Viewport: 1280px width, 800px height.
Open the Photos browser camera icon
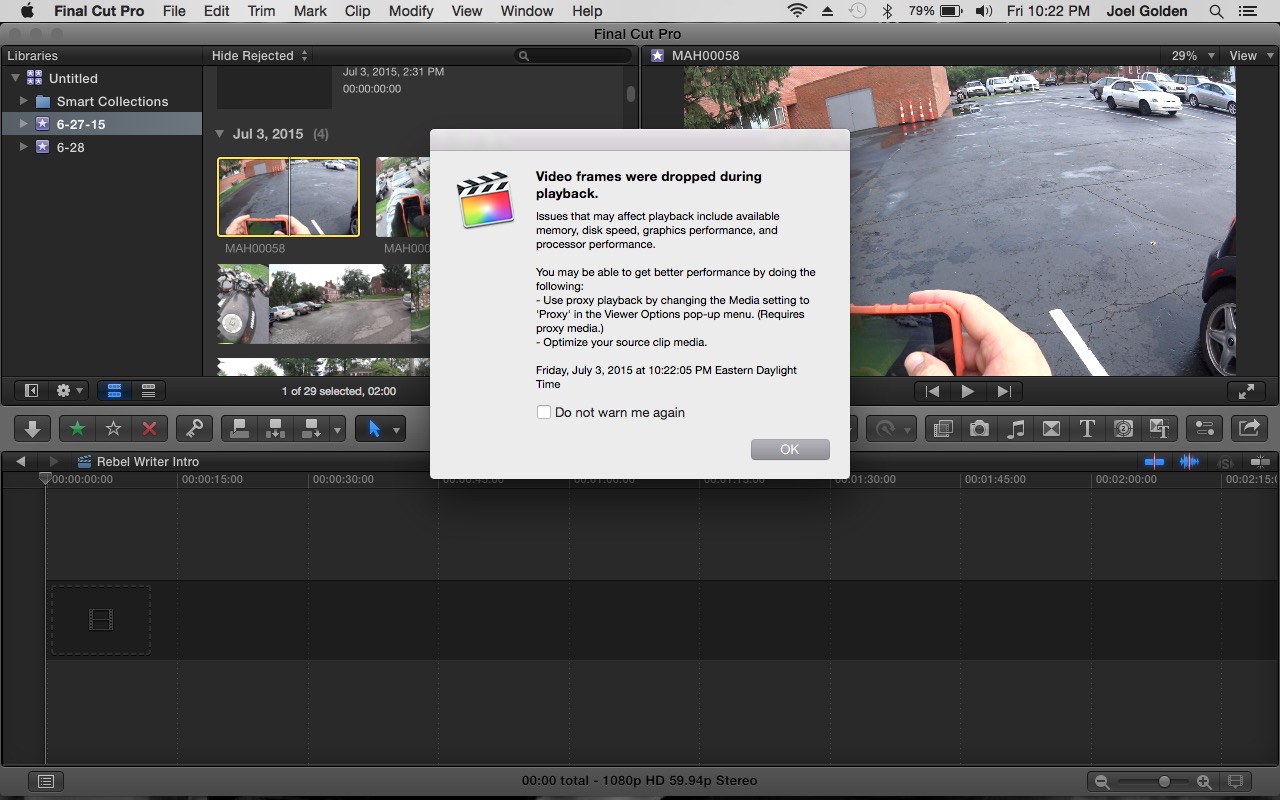pos(979,429)
